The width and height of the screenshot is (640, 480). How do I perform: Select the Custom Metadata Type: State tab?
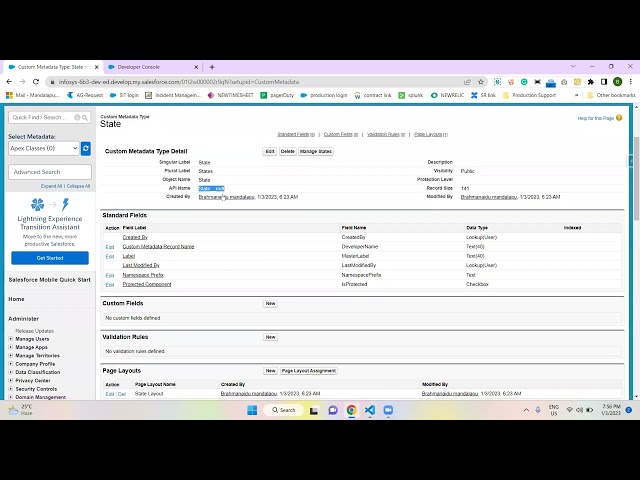point(53,67)
